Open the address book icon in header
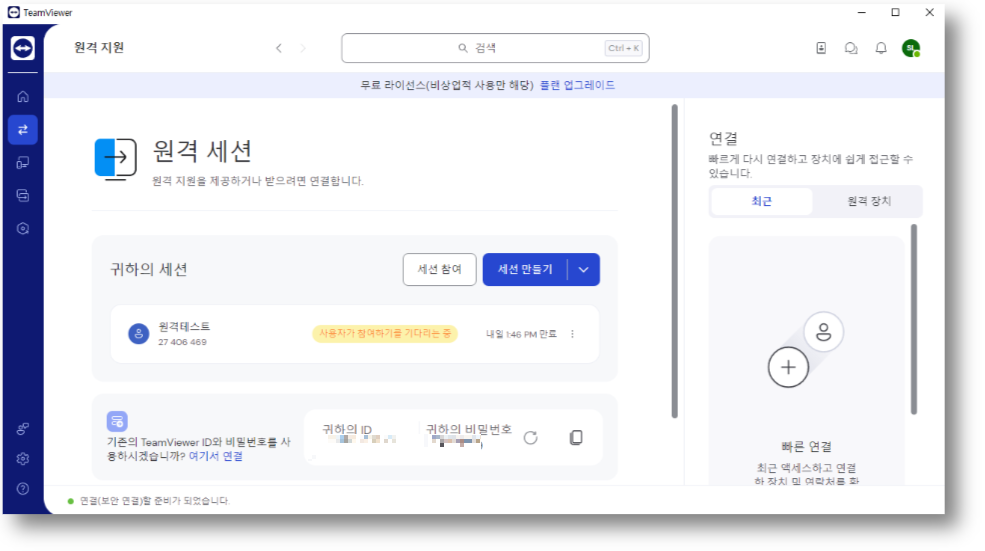985x551 pixels. click(x=821, y=48)
